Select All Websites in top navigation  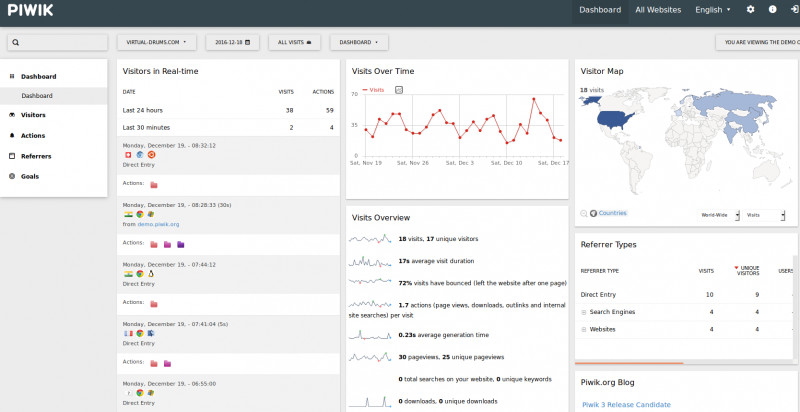(x=658, y=10)
